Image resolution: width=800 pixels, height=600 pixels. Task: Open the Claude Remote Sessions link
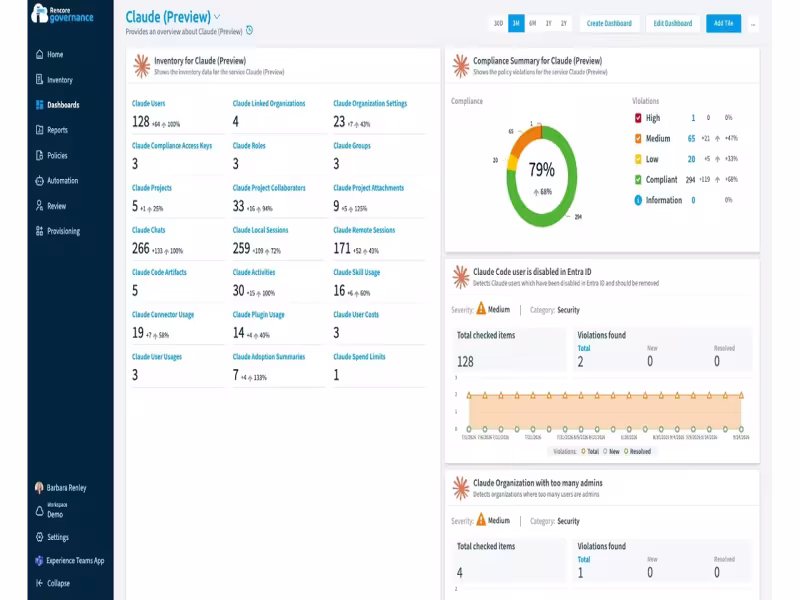[x=364, y=230]
